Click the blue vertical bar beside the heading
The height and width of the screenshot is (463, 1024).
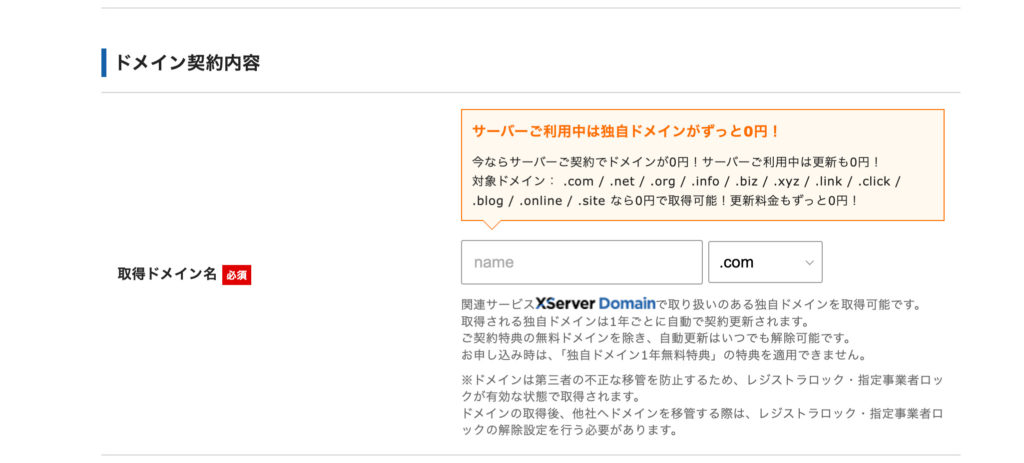click(104, 62)
